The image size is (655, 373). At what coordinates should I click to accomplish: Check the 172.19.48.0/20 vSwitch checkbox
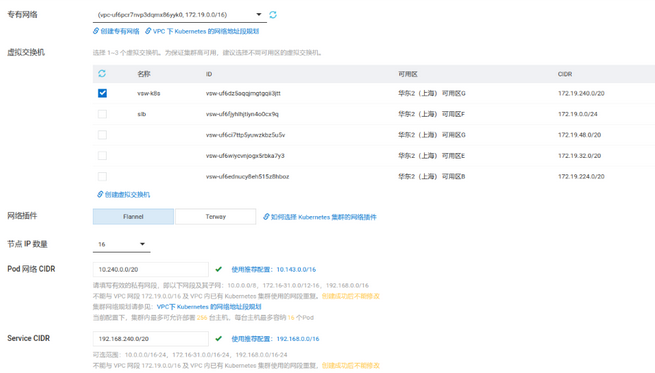(x=102, y=135)
